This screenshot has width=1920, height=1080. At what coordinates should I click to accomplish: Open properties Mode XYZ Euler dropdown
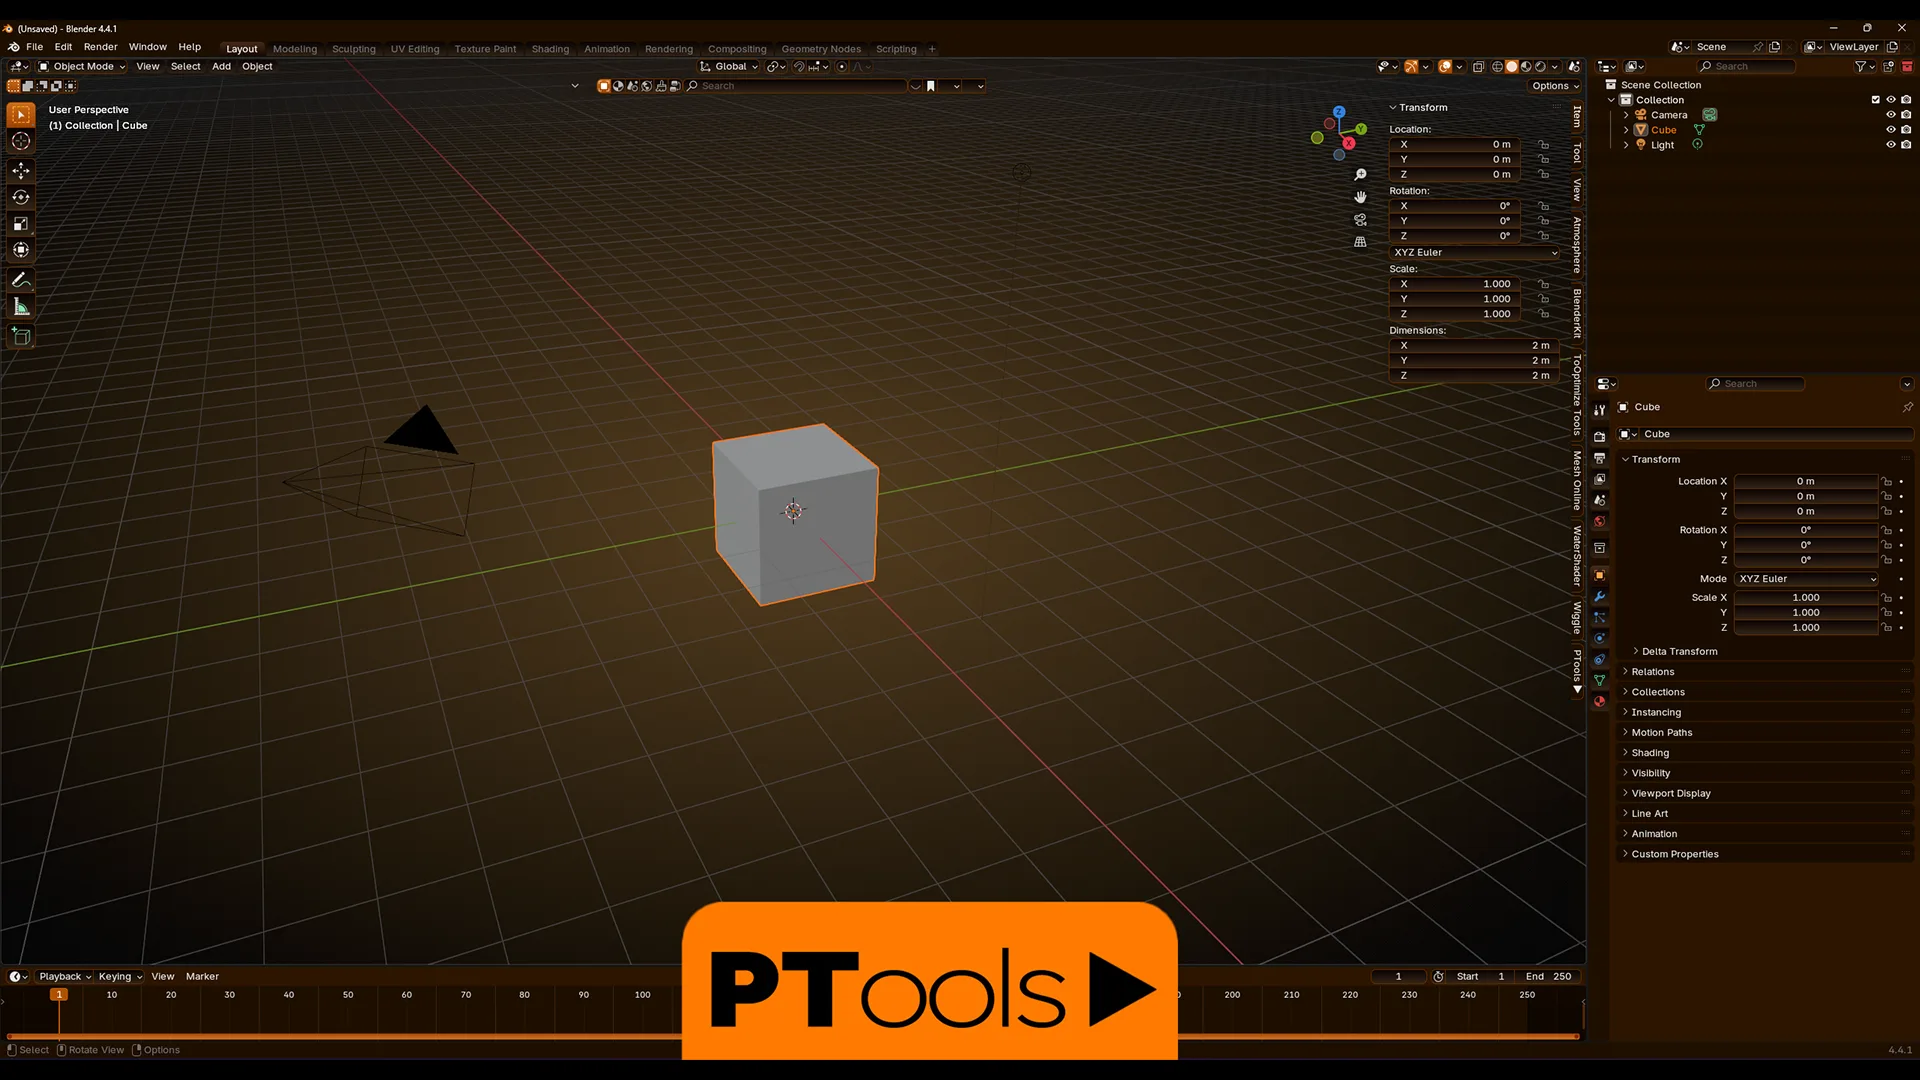coord(1807,579)
